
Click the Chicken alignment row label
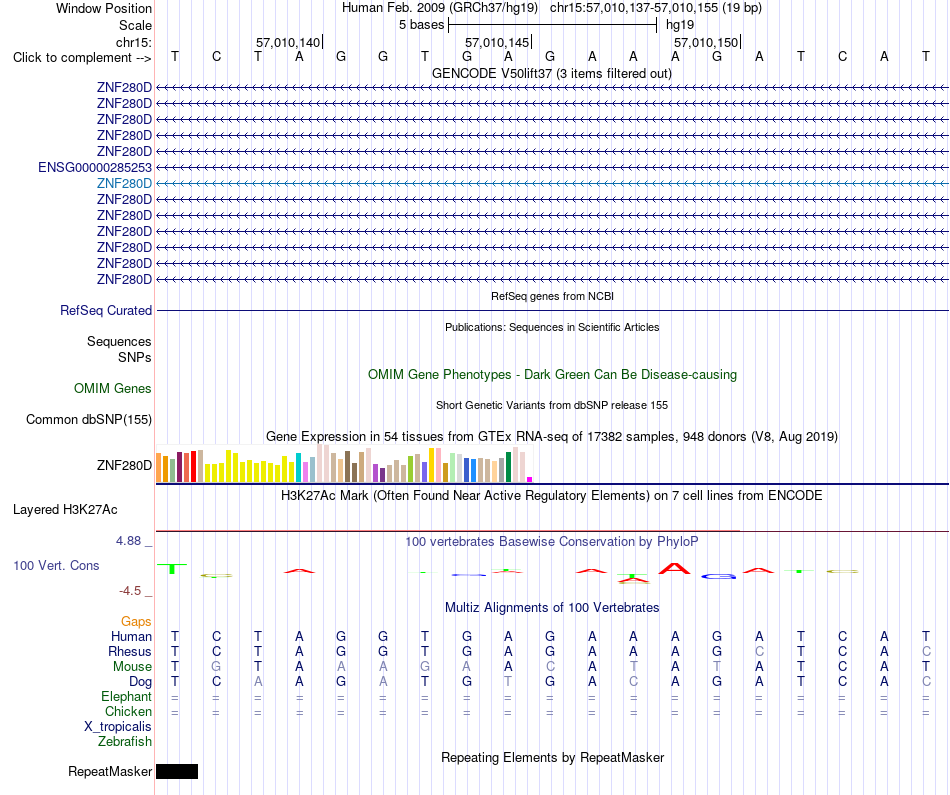point(128,711)
